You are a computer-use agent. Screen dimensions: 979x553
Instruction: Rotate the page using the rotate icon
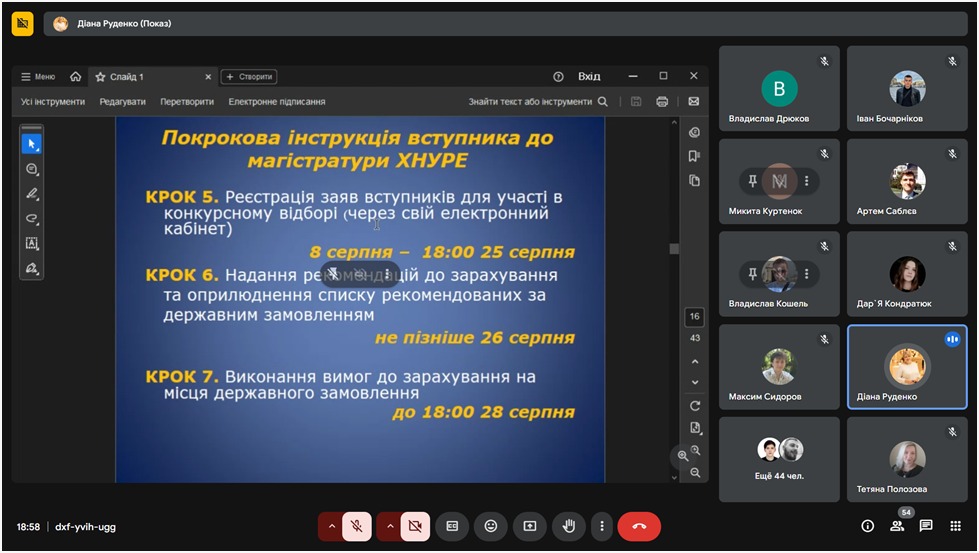(x=695, y=406)
